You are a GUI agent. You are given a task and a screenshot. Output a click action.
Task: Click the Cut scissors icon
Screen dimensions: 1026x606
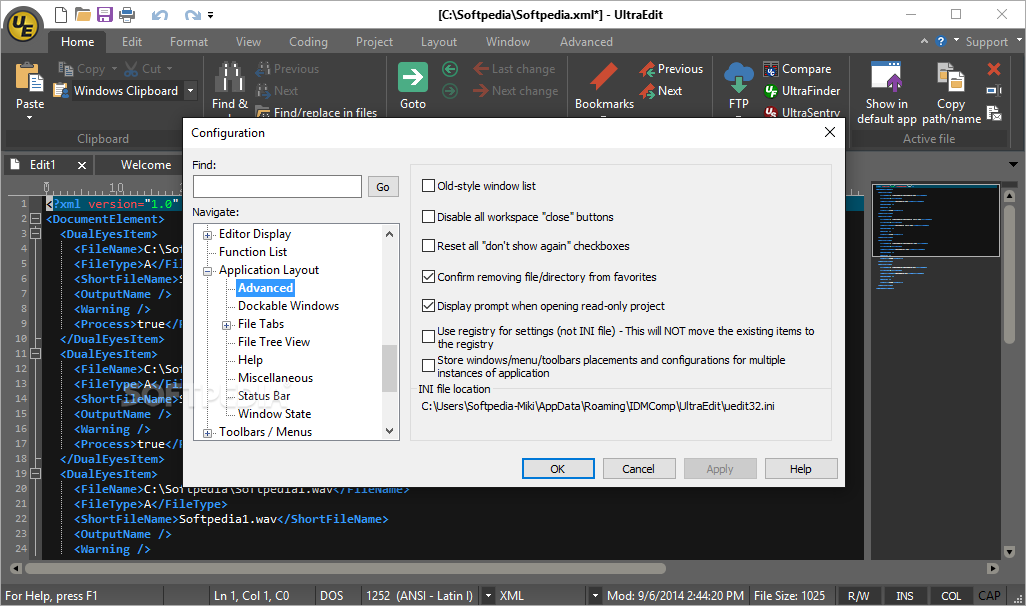coord(131,68)
